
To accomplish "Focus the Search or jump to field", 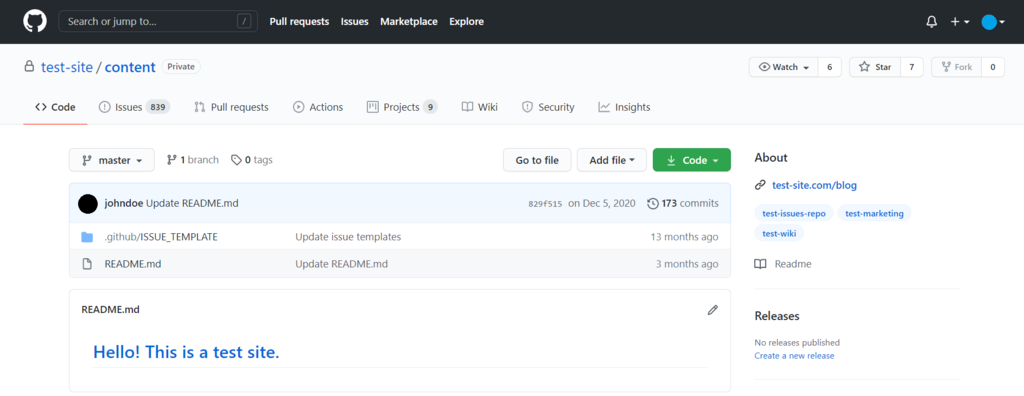I will [x=155, y=22].
